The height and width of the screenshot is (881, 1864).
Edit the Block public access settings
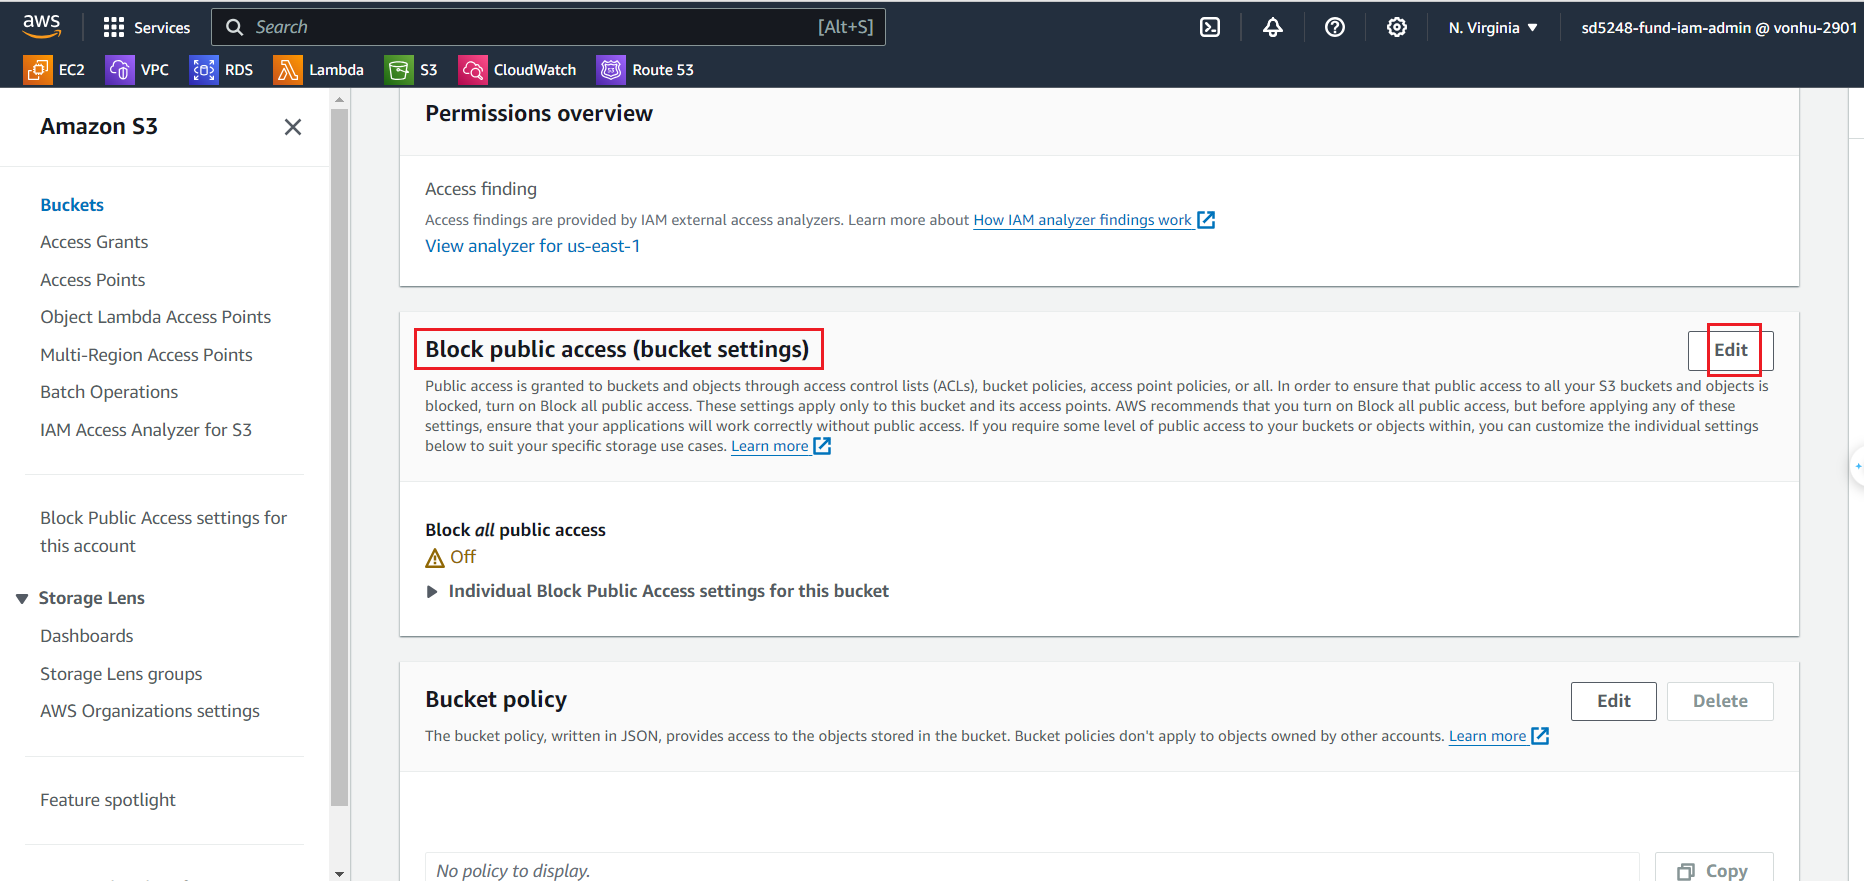(1731, 350)
